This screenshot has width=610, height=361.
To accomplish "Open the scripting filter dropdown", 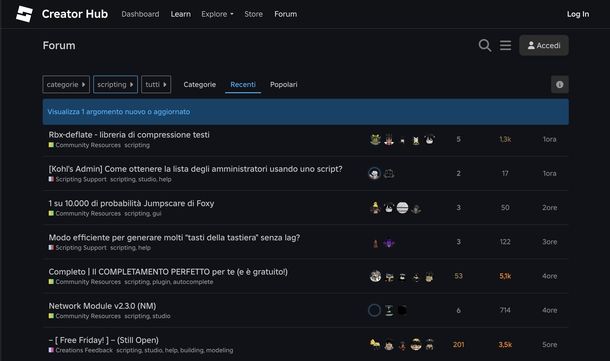I will point(116,84).
